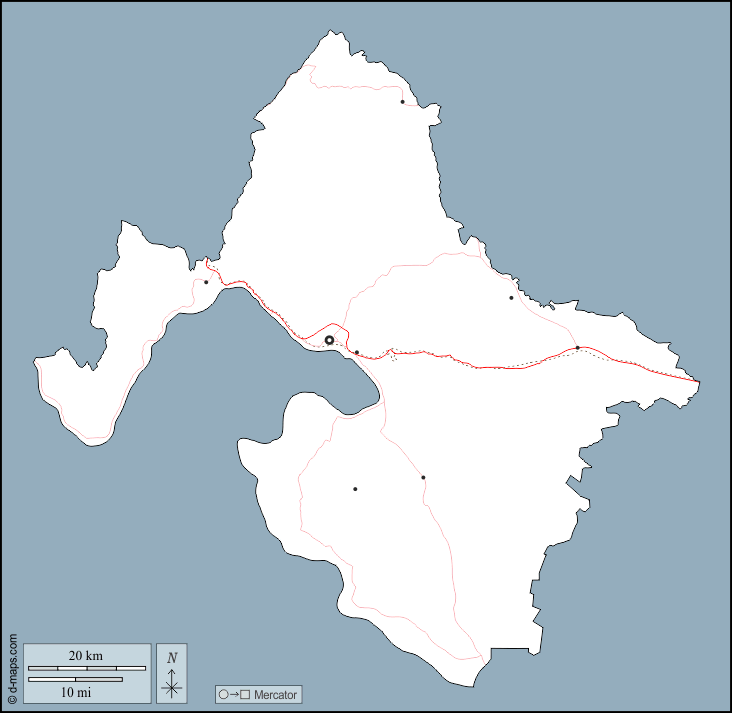Click the city dot on the western isthmus
732x713 pixels.
[206, 282]
